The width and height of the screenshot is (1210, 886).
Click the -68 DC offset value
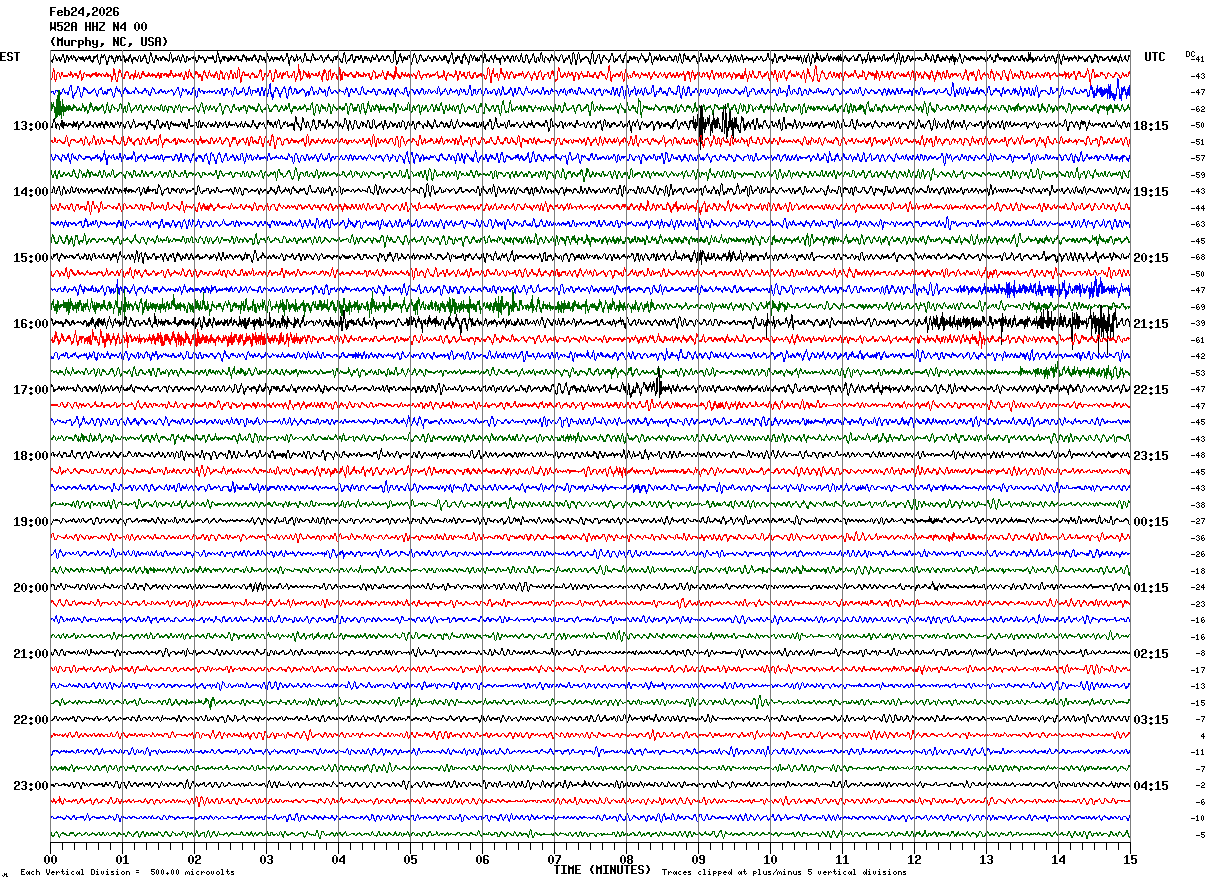tap(1198, 258)
